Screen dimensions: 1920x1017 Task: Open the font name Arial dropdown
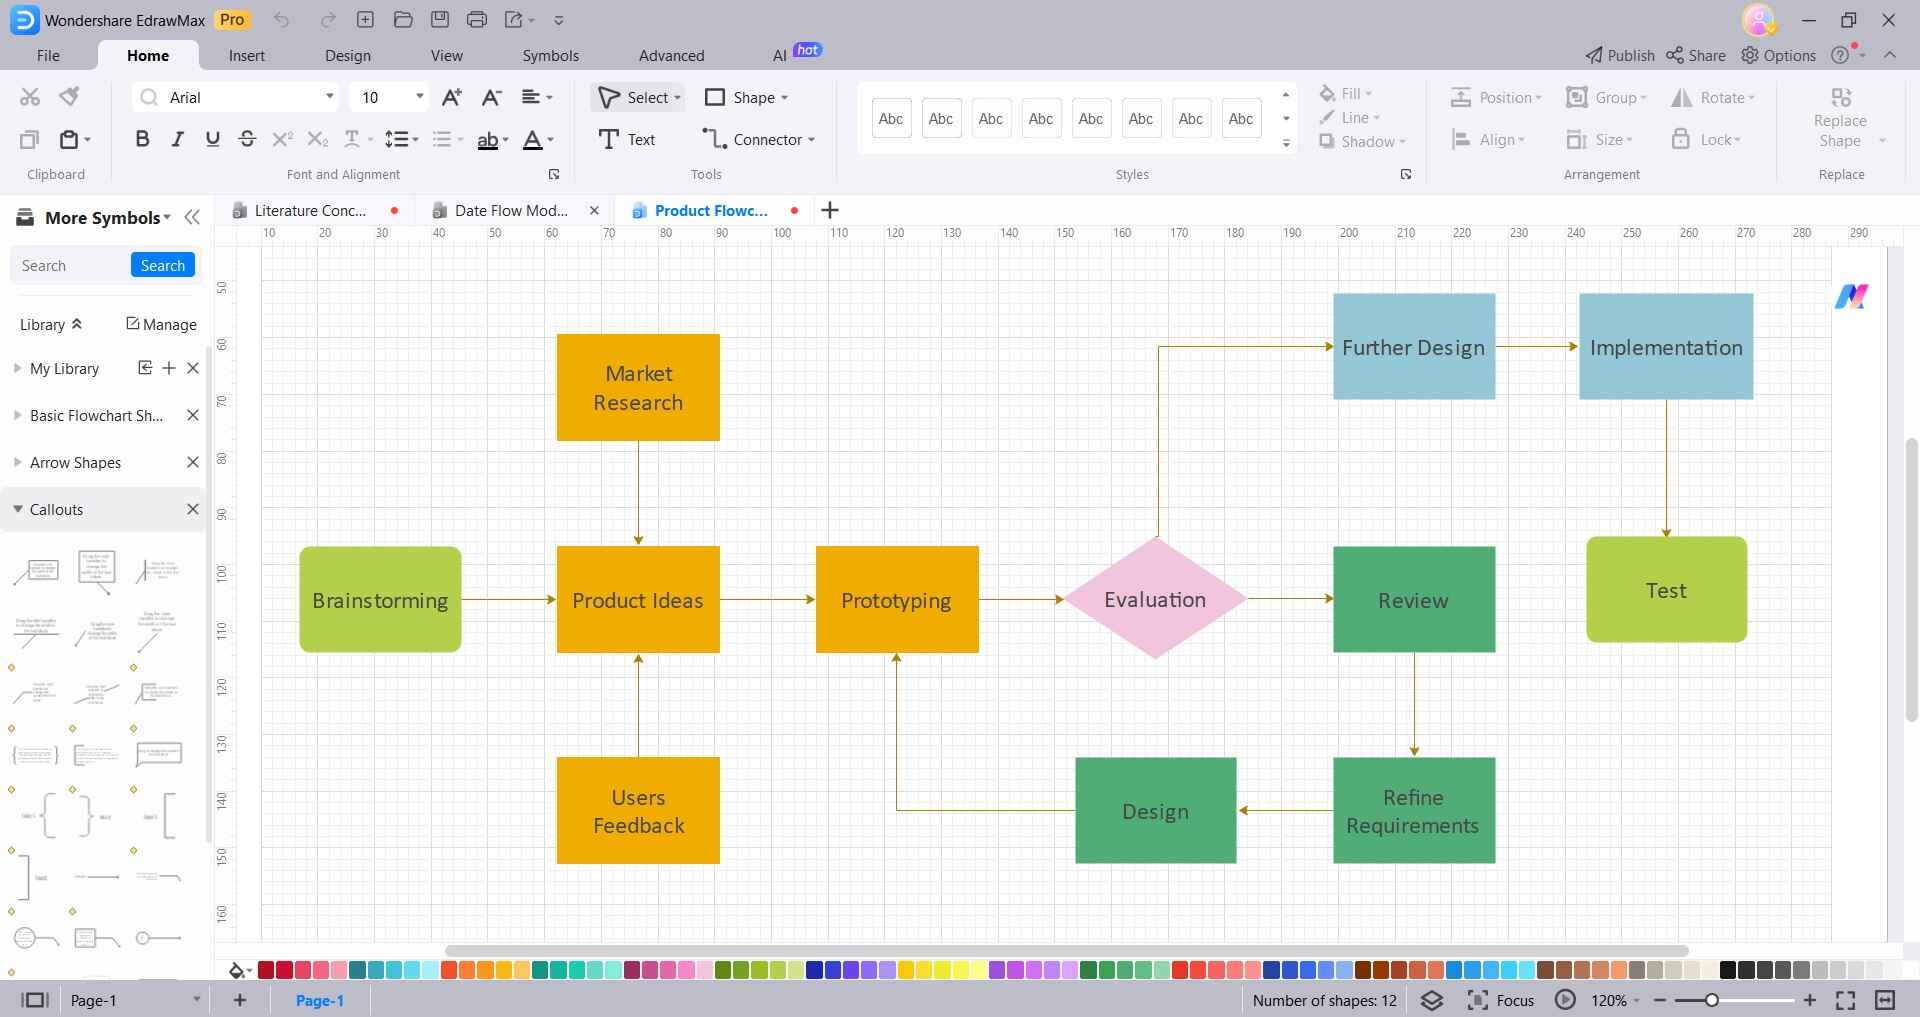[329, 97]
